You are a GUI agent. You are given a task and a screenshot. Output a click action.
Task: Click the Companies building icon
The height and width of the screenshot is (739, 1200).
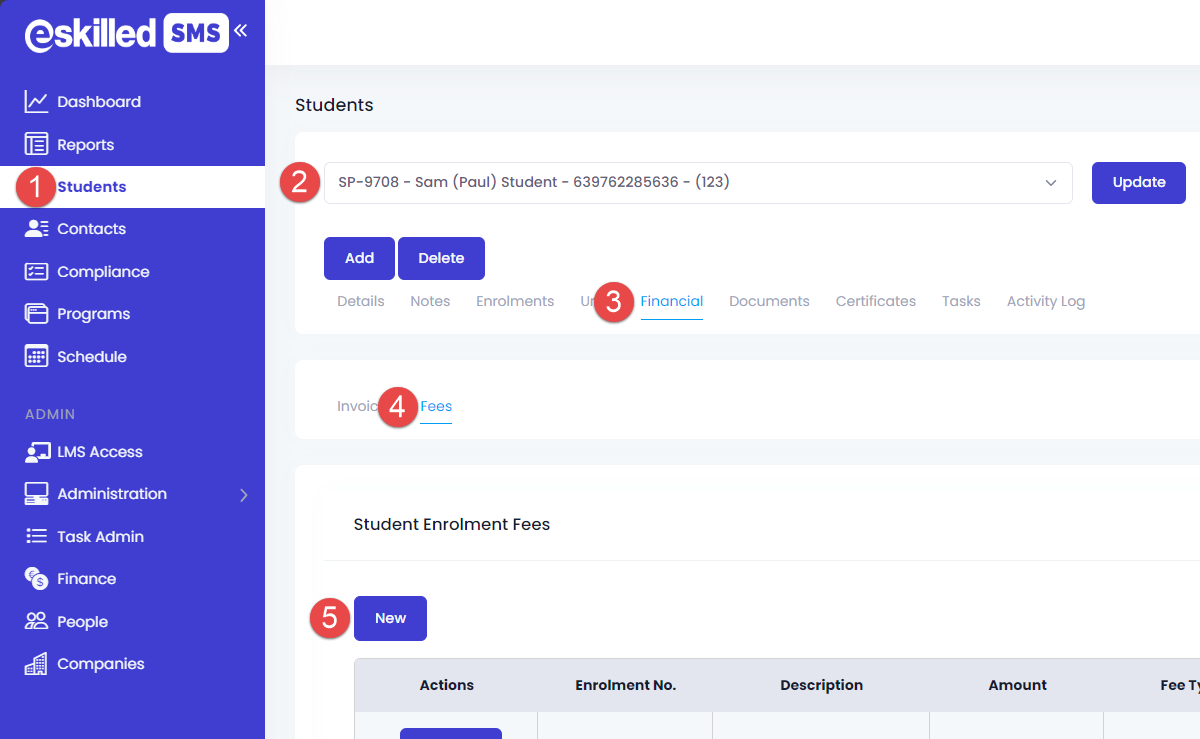37,664
